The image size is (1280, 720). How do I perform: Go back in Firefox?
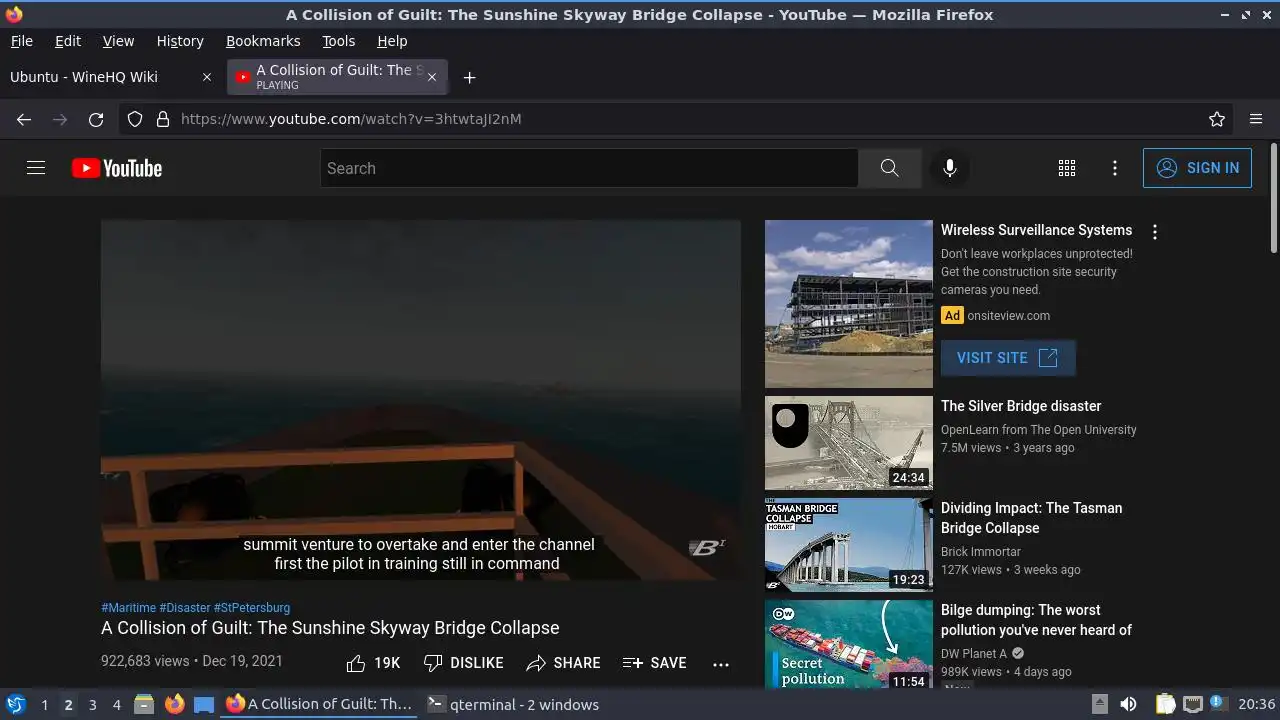(24, 119)
